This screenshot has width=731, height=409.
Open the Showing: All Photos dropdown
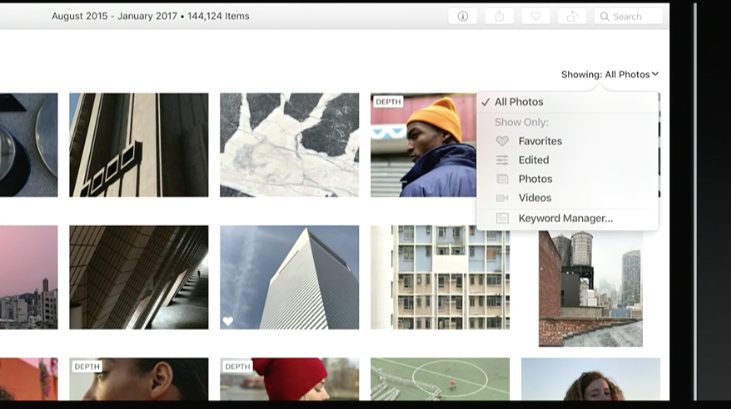(x=609, y=75)
